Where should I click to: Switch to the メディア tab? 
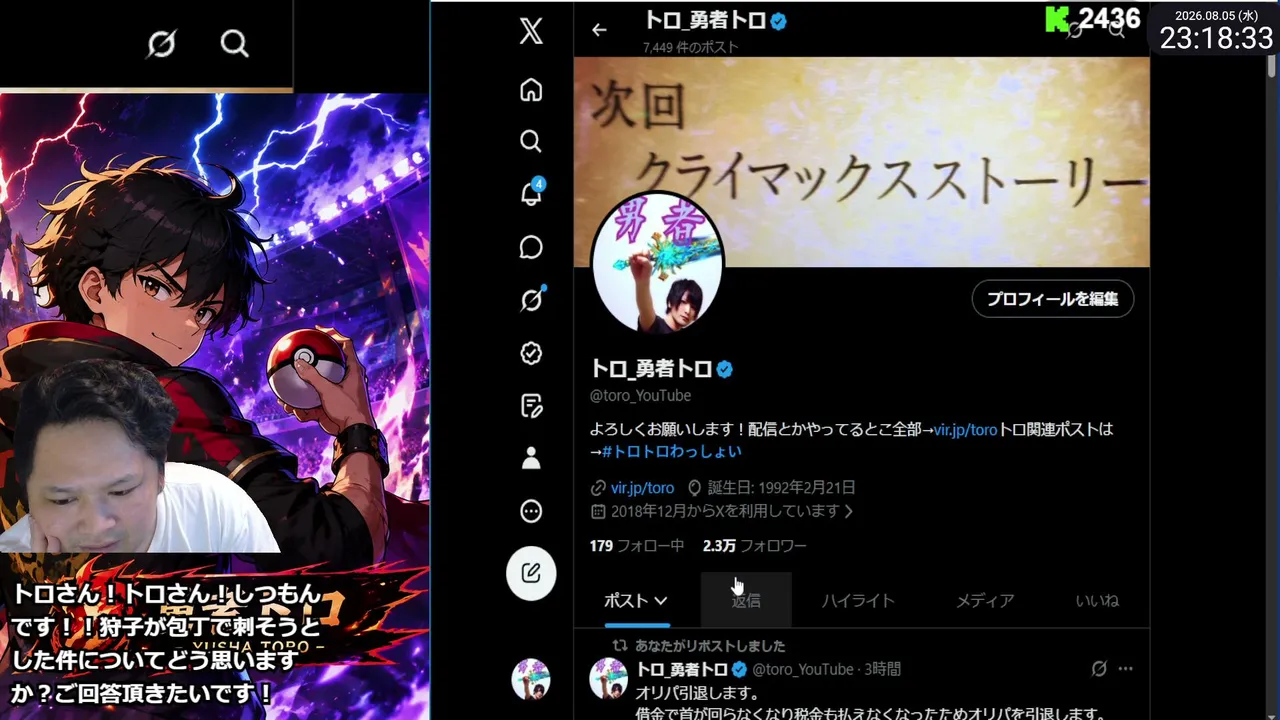click(985, 600)
